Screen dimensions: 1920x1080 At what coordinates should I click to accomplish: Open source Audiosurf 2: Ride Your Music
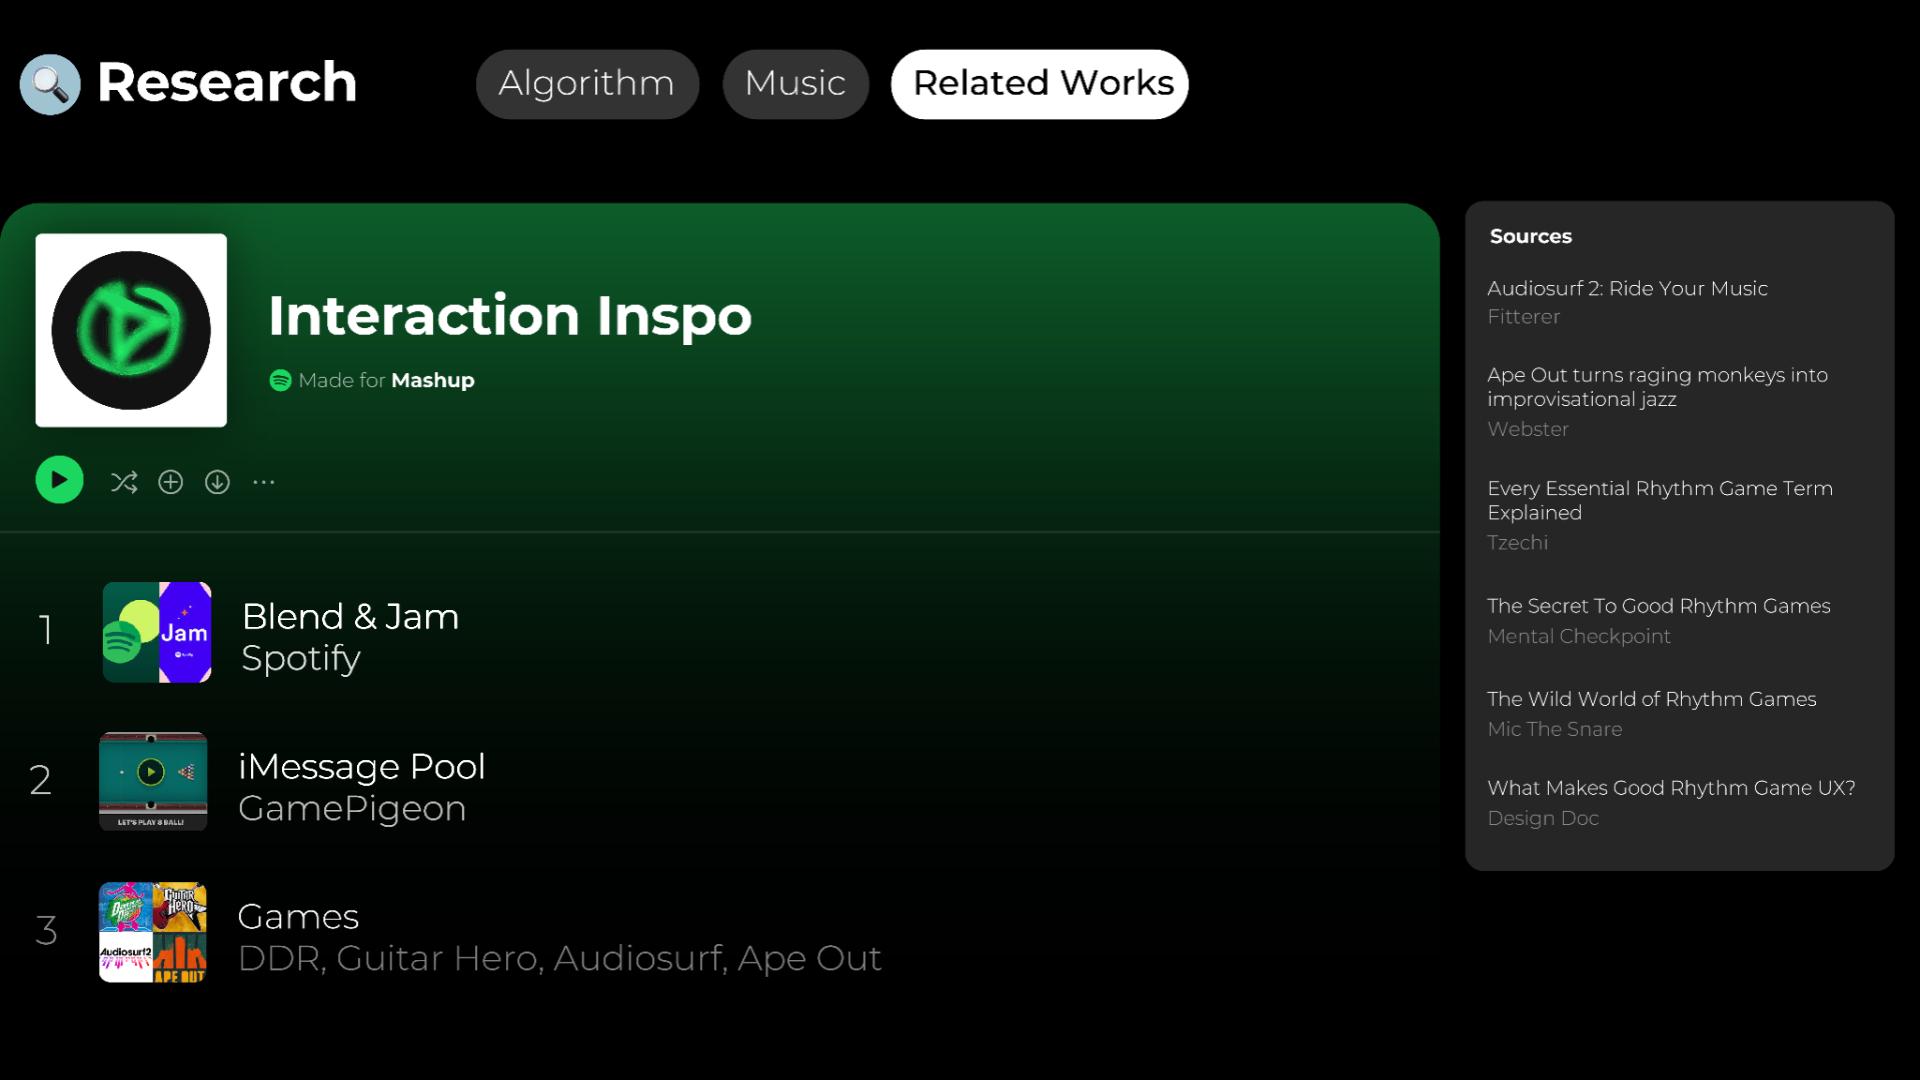click(x=1627, y=288)
